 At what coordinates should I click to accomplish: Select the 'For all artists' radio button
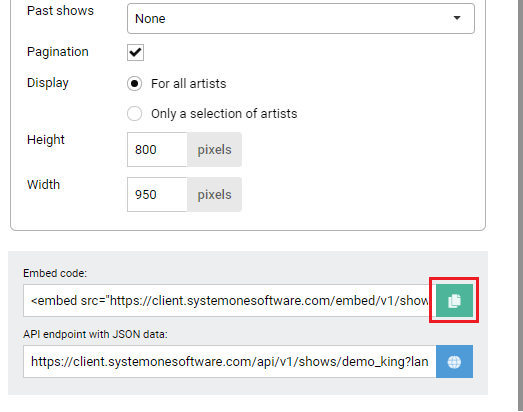[134, 83]
